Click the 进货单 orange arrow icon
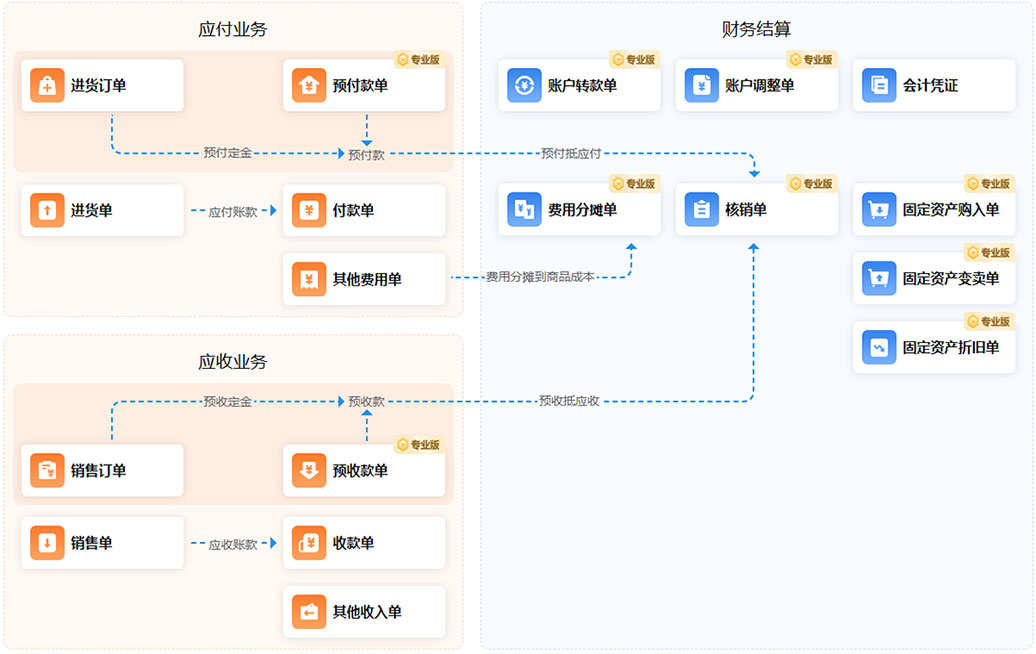This screenshot has width=1036, height=654. [47, 210]
